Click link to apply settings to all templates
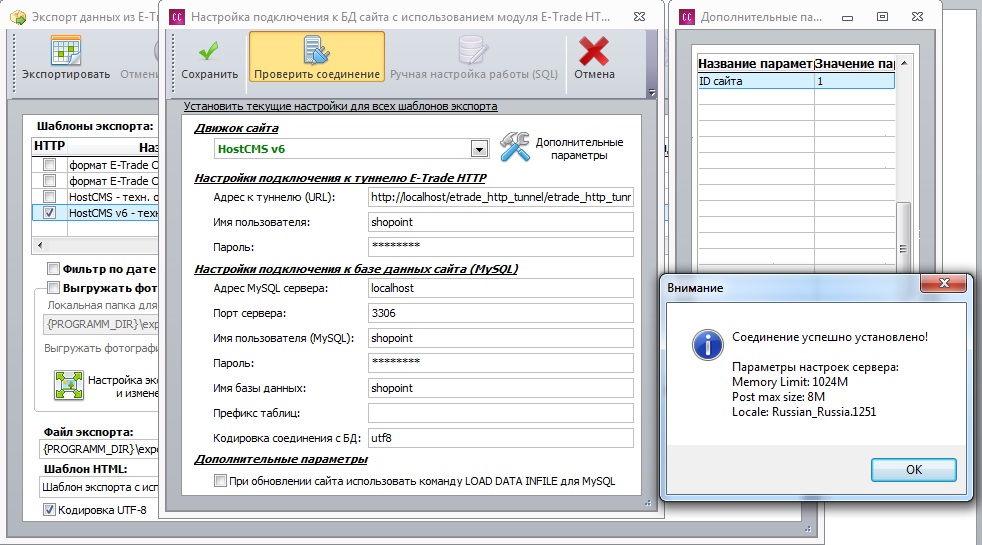Viewport: 982px width, 545px height. pyautogui.click(x=340, y=106)
